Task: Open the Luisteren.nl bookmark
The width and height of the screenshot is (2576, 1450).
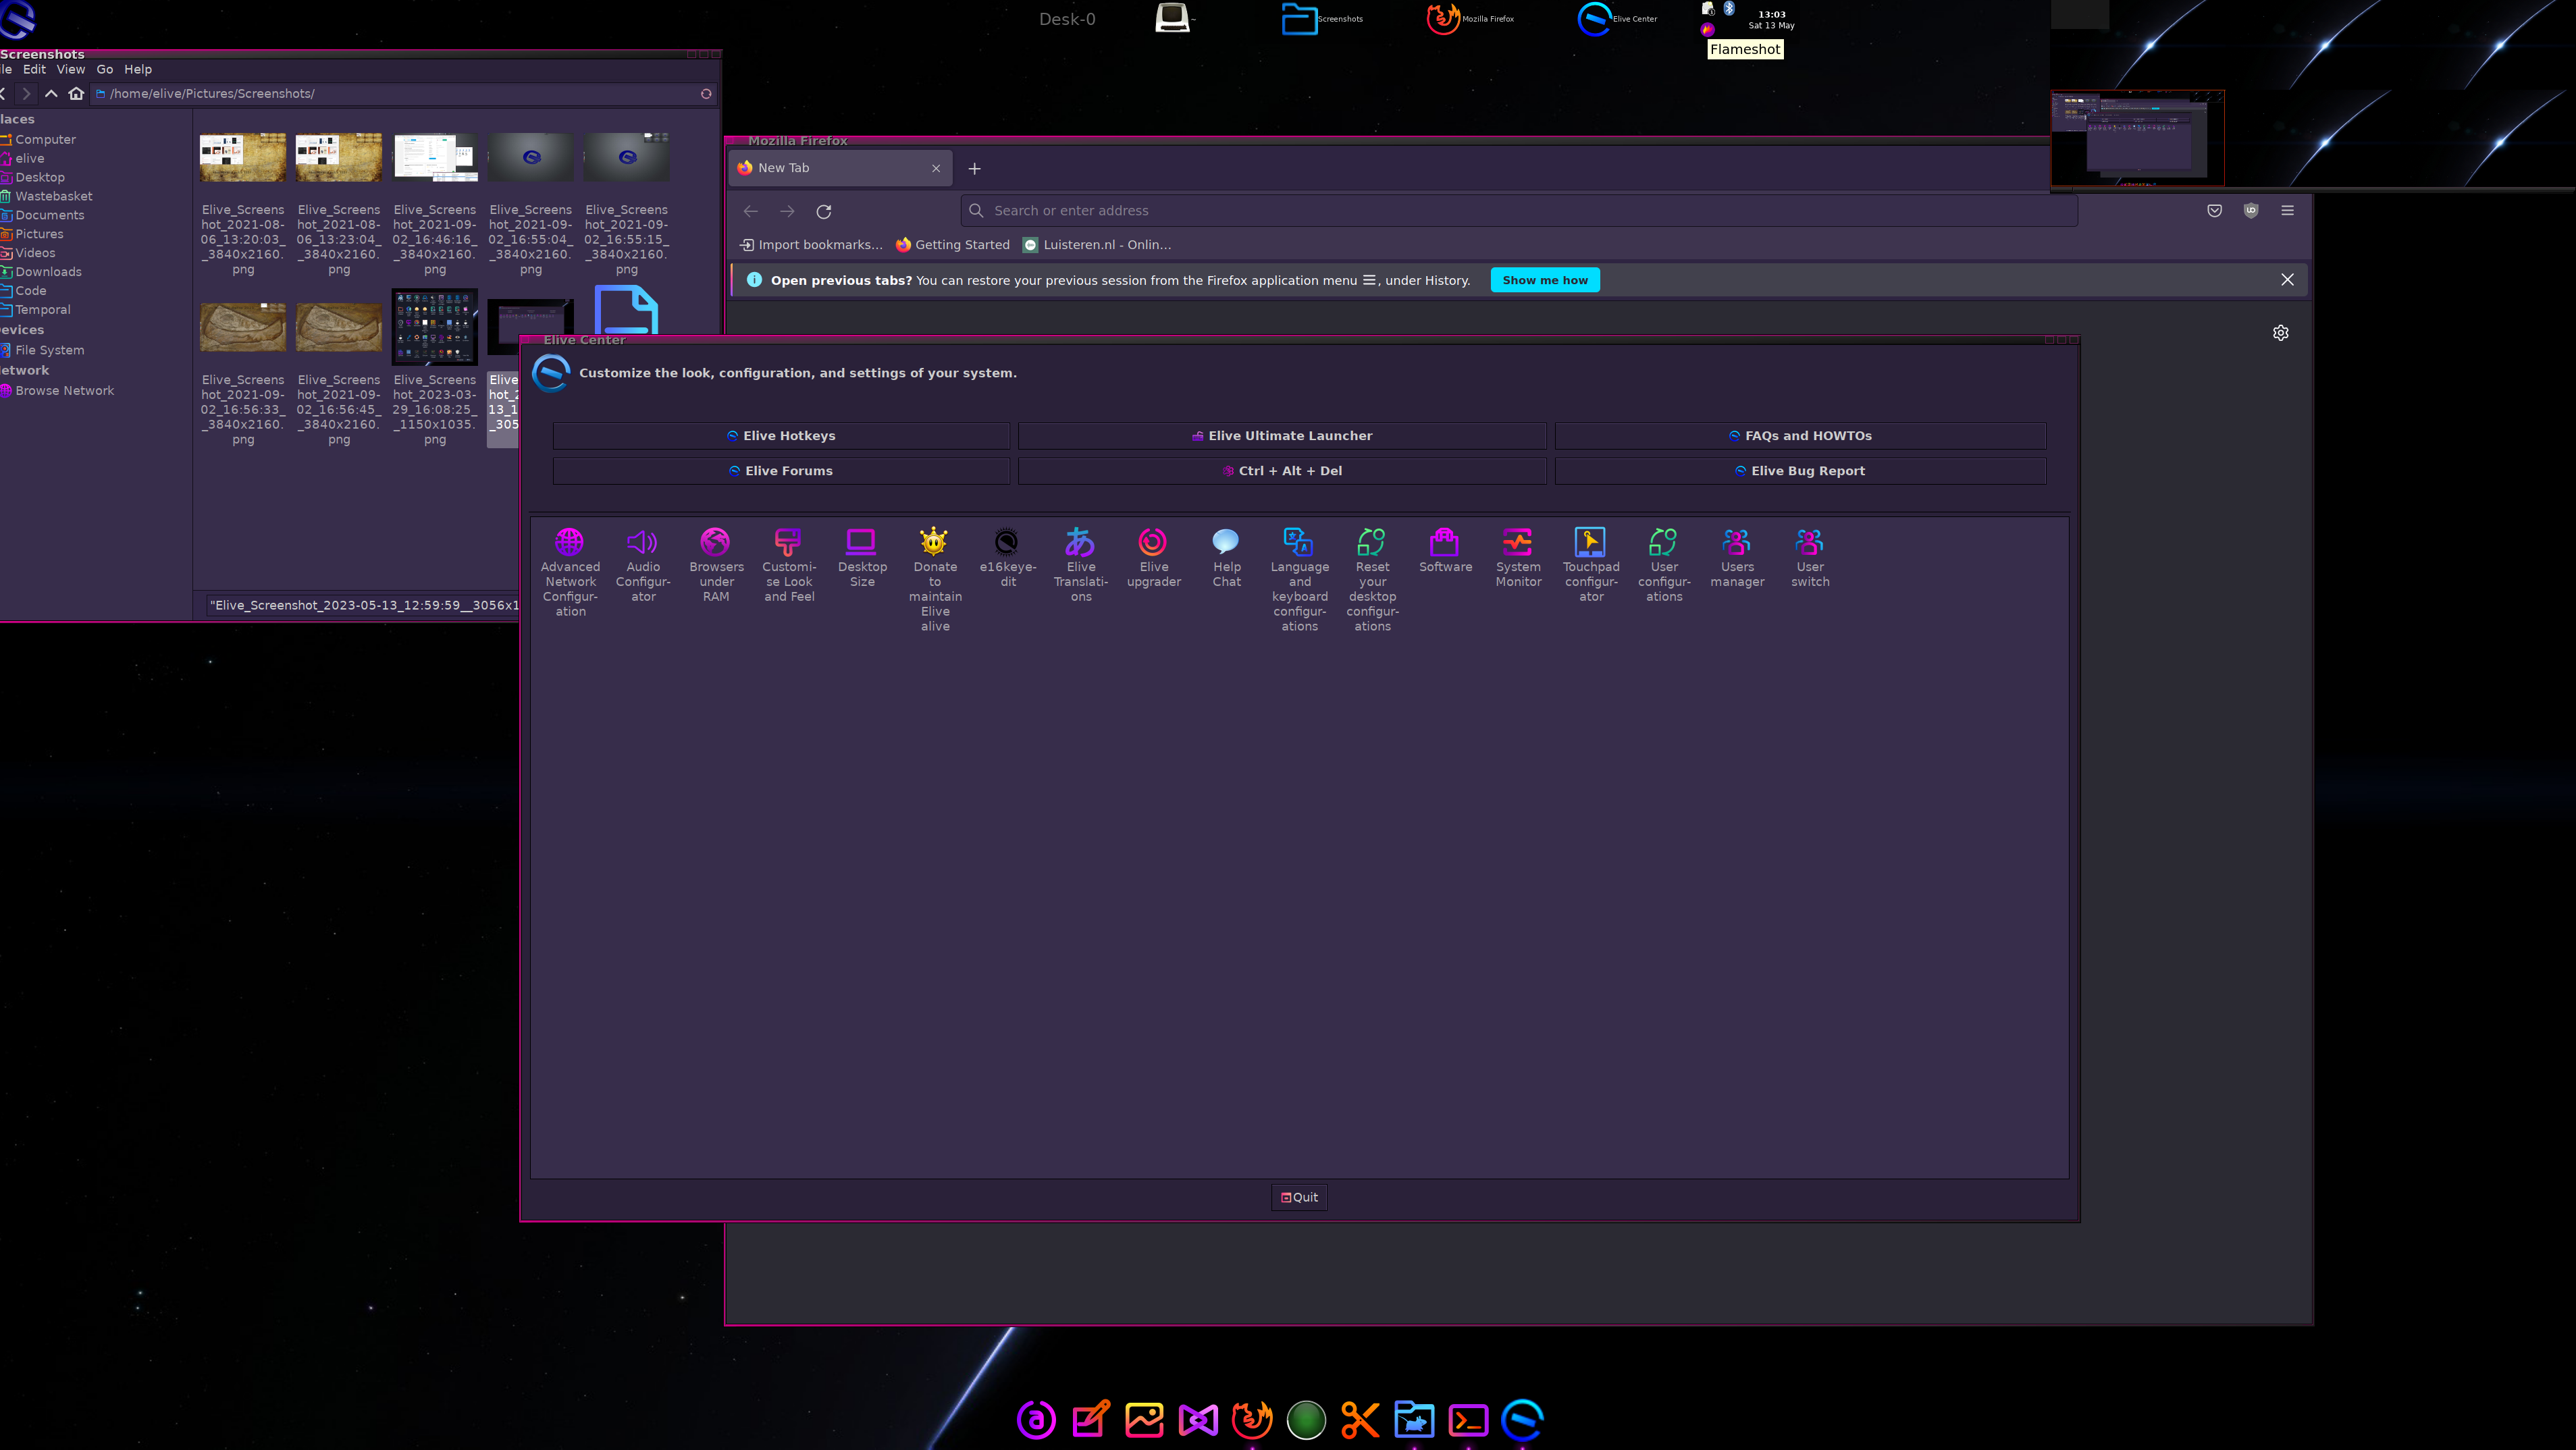Action: 1097,245
